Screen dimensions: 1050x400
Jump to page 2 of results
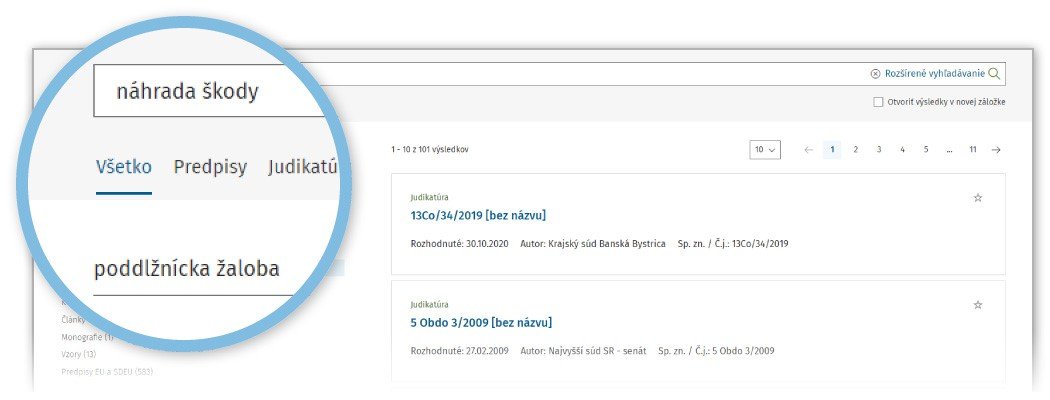(856, 150)
